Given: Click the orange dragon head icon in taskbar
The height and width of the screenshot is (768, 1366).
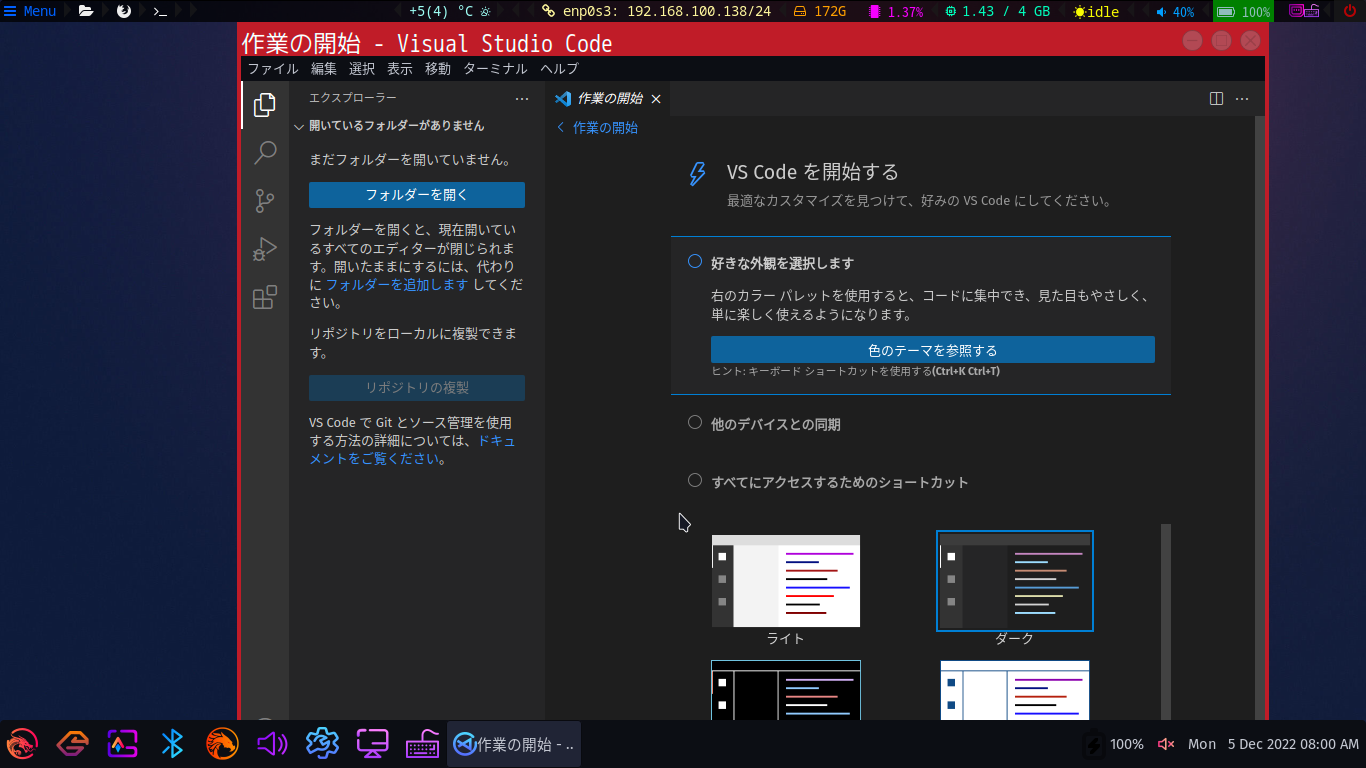Looking at the screenshot, I should point(222,744).
